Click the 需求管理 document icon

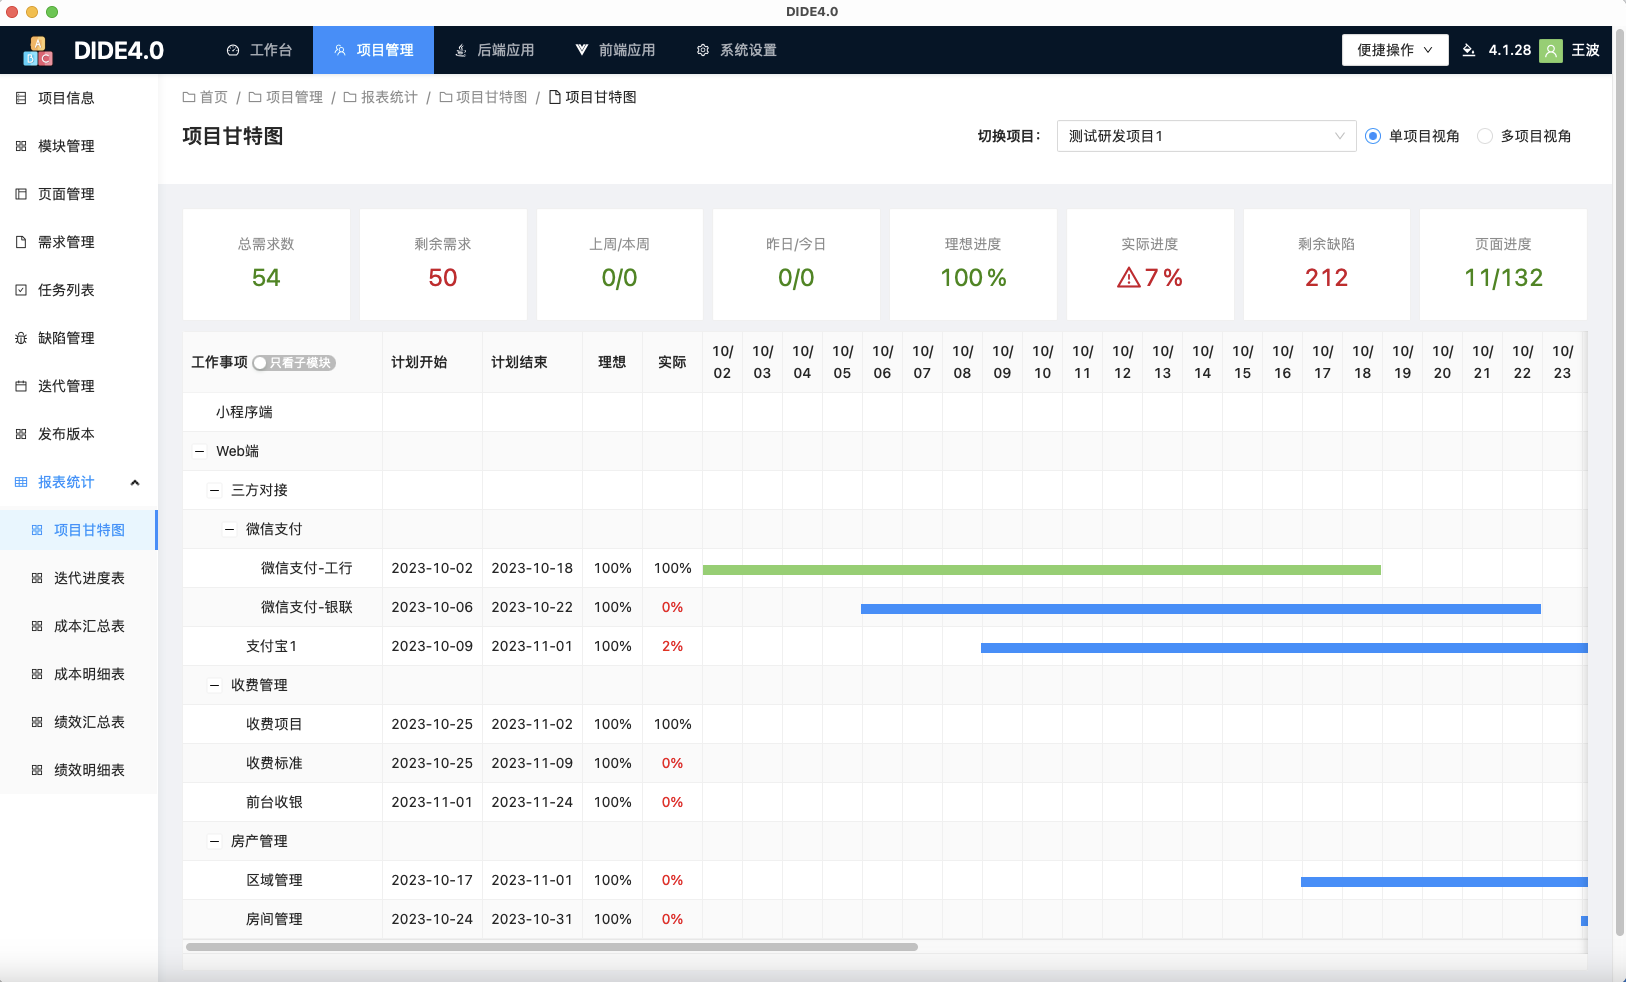point(21,242)
